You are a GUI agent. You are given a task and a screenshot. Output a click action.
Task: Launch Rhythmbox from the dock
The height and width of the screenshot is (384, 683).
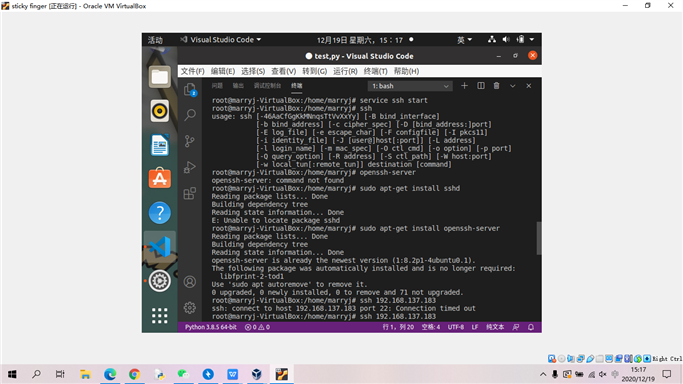pos(160,111)
